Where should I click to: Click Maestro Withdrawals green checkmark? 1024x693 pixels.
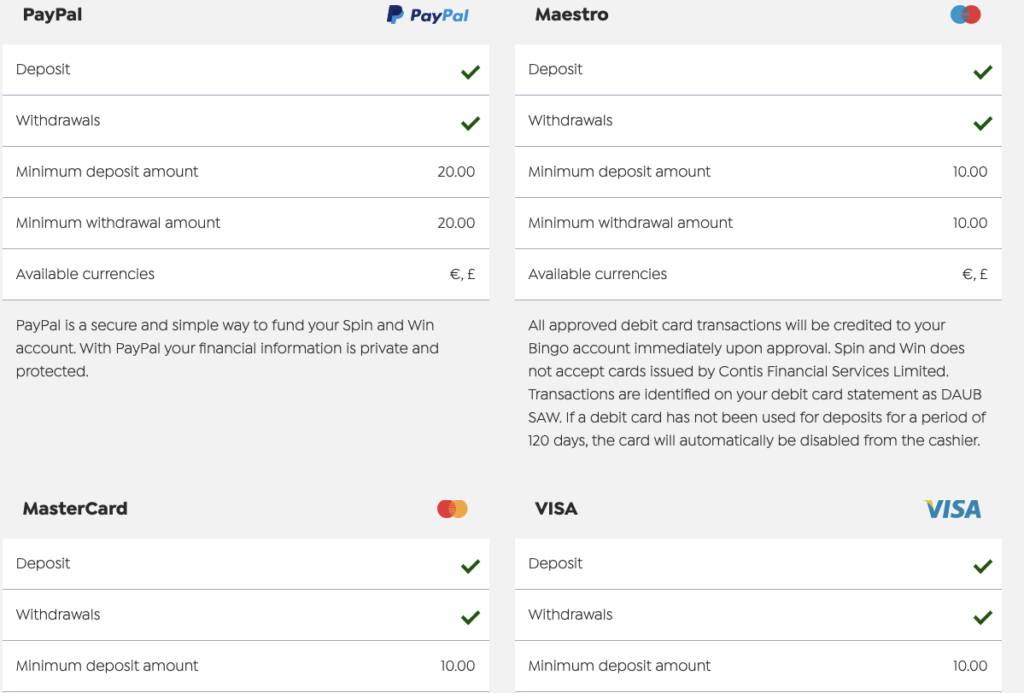983,123
